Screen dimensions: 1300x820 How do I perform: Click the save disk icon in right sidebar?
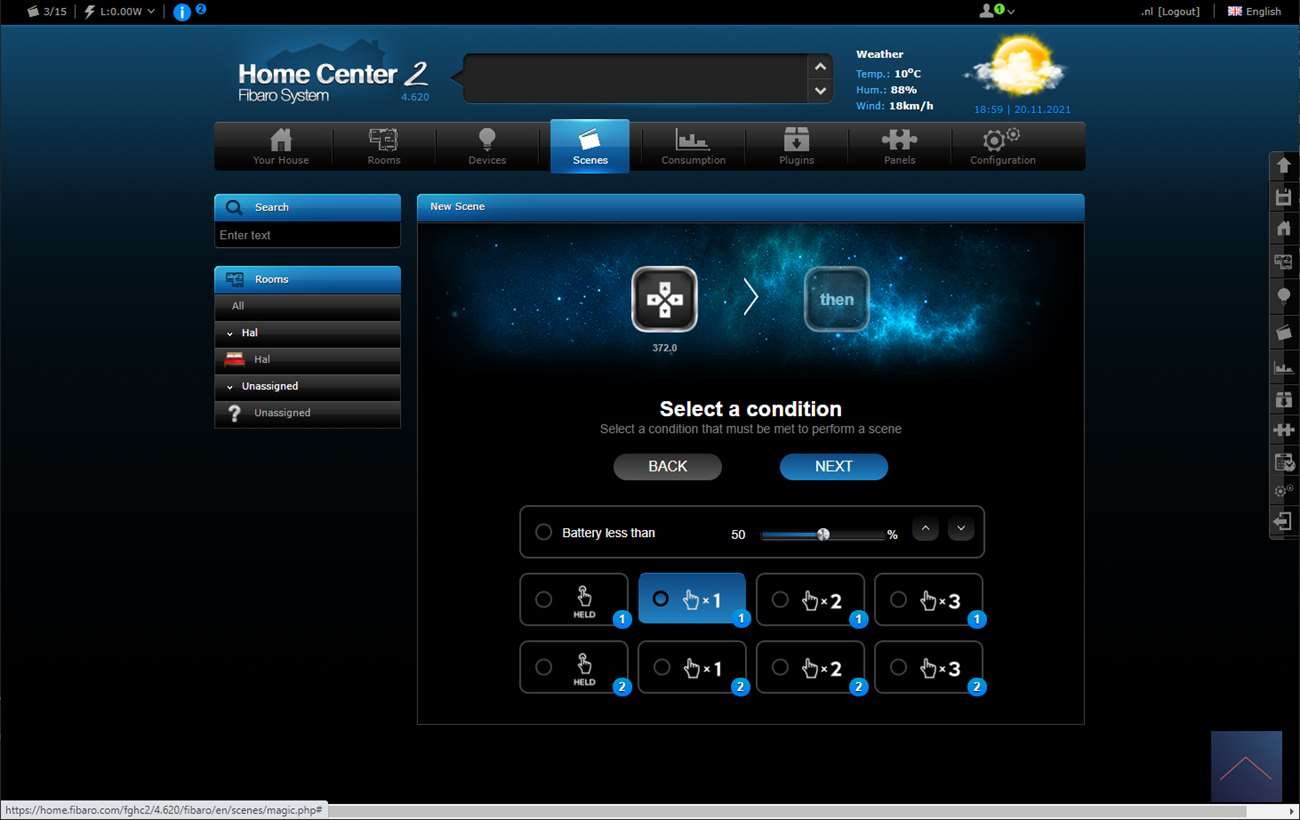1283,198
